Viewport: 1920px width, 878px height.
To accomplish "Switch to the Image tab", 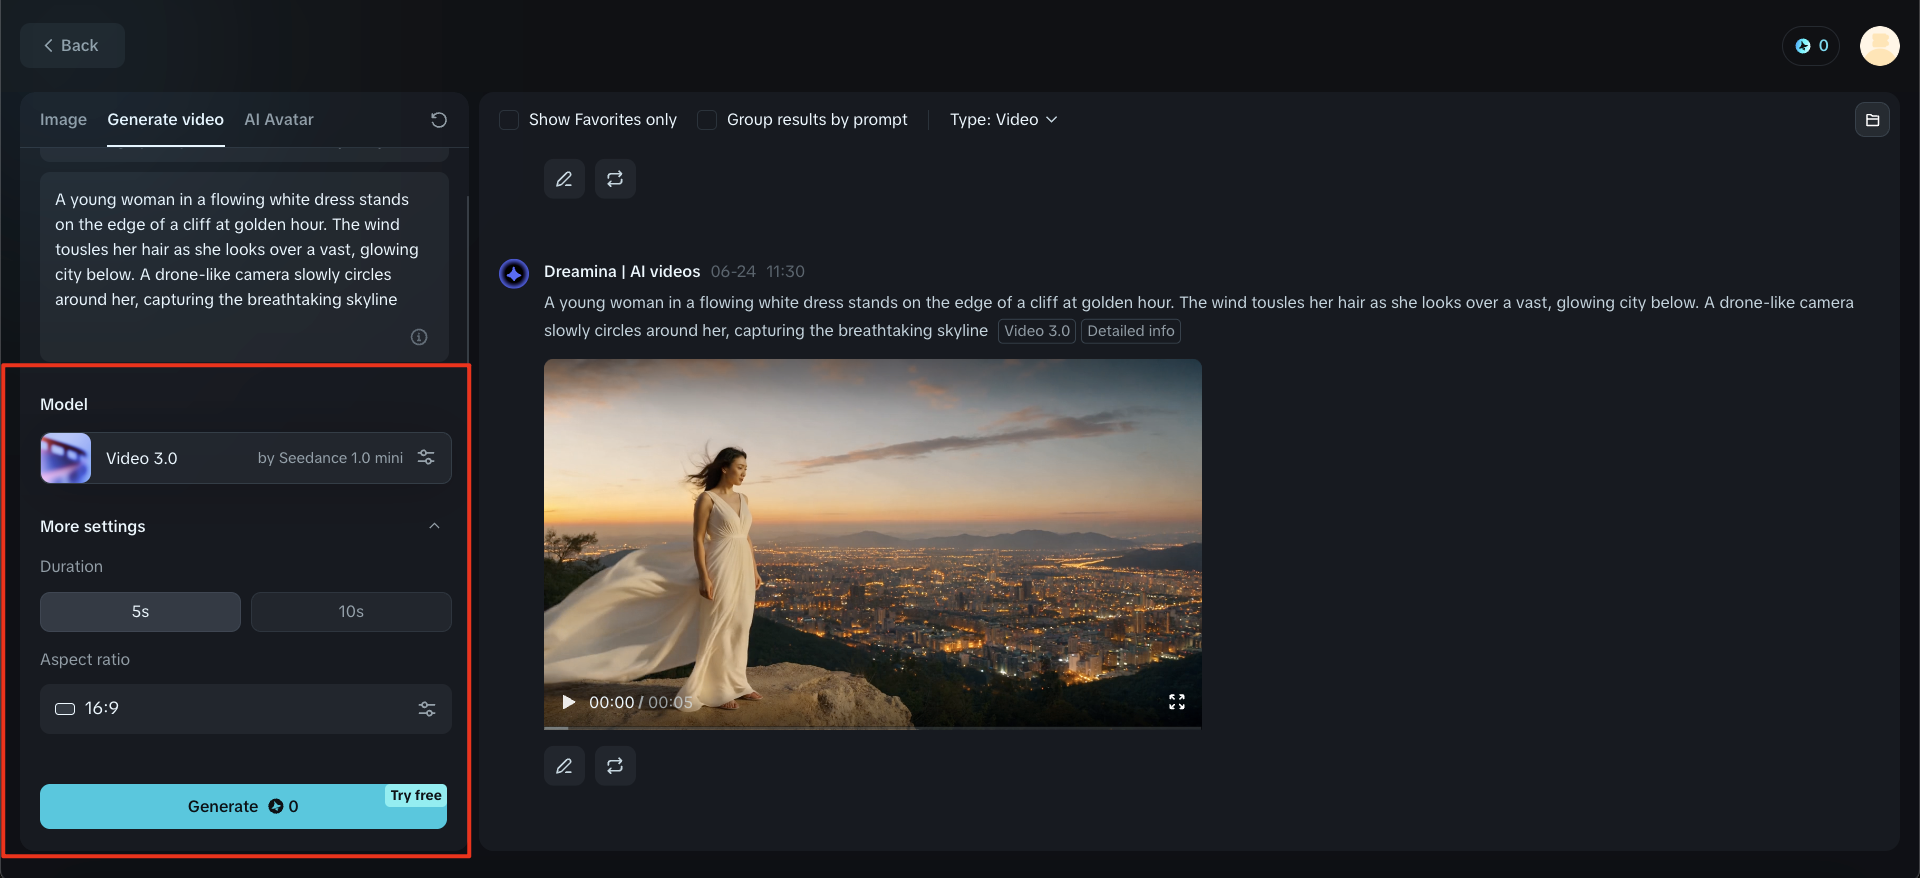I will 63,119.
